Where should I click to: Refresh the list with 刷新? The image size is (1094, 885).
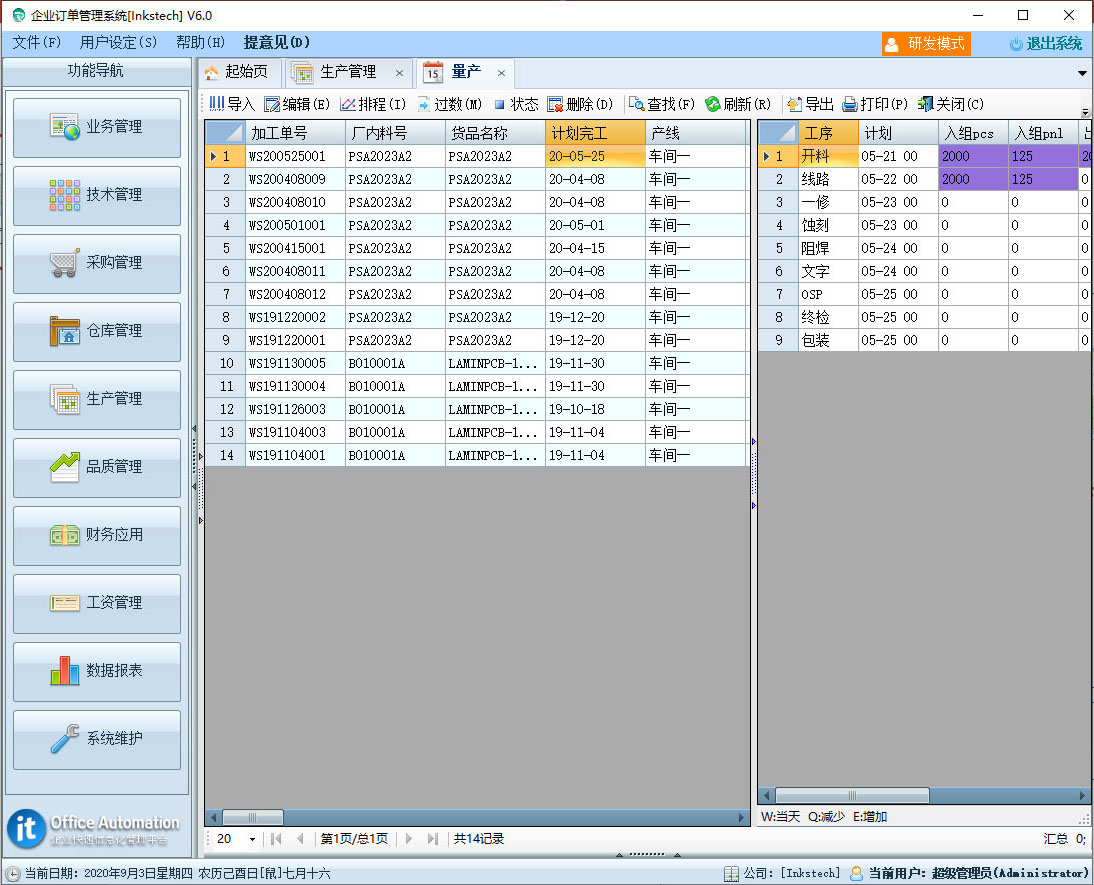tap(713, 104)
